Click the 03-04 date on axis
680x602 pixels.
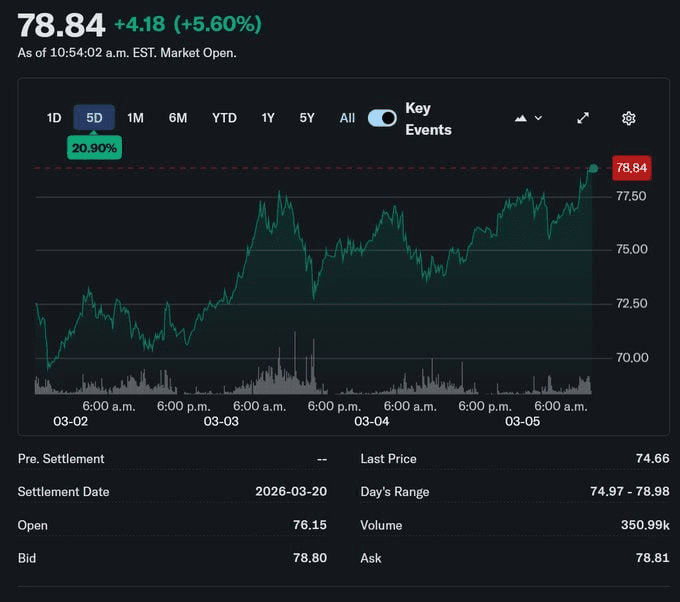coord(372,422)
